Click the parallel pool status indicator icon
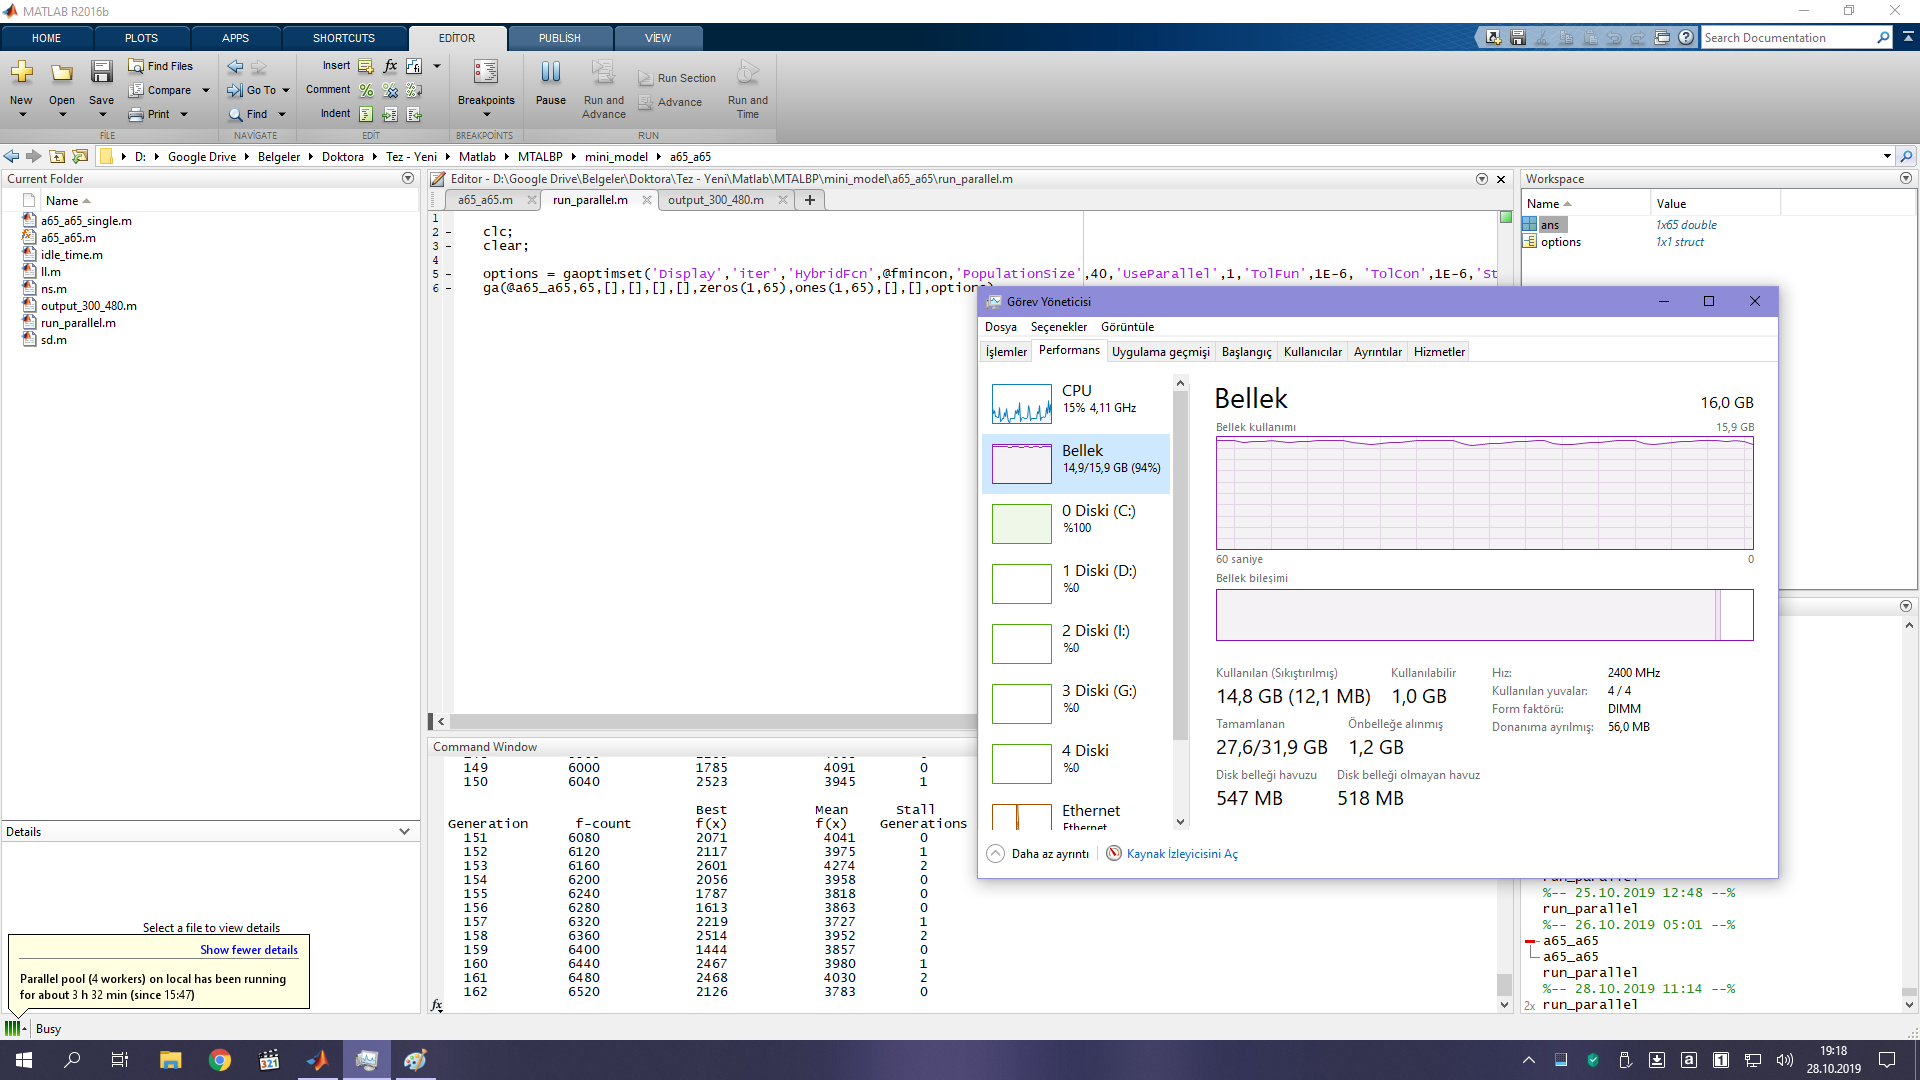Viewport: 1920px width, 1080px height. (x=13, y=1028)
